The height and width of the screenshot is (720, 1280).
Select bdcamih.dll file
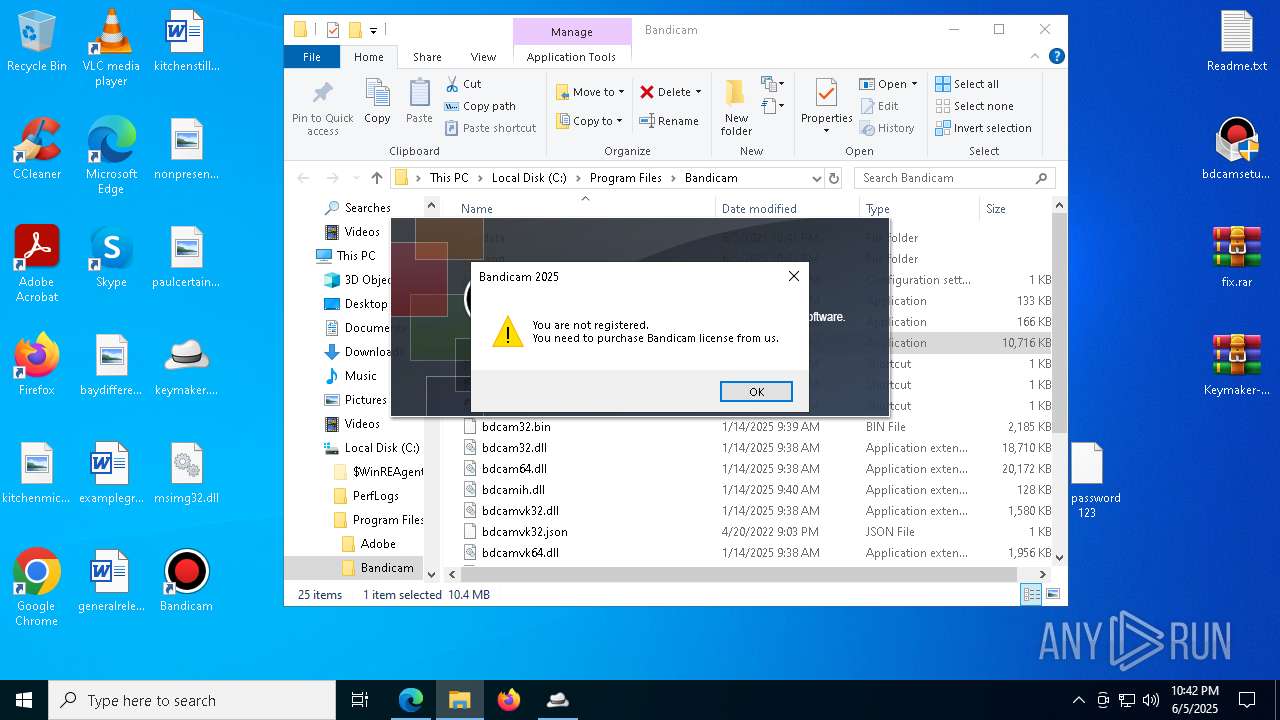tap(513, 490)
